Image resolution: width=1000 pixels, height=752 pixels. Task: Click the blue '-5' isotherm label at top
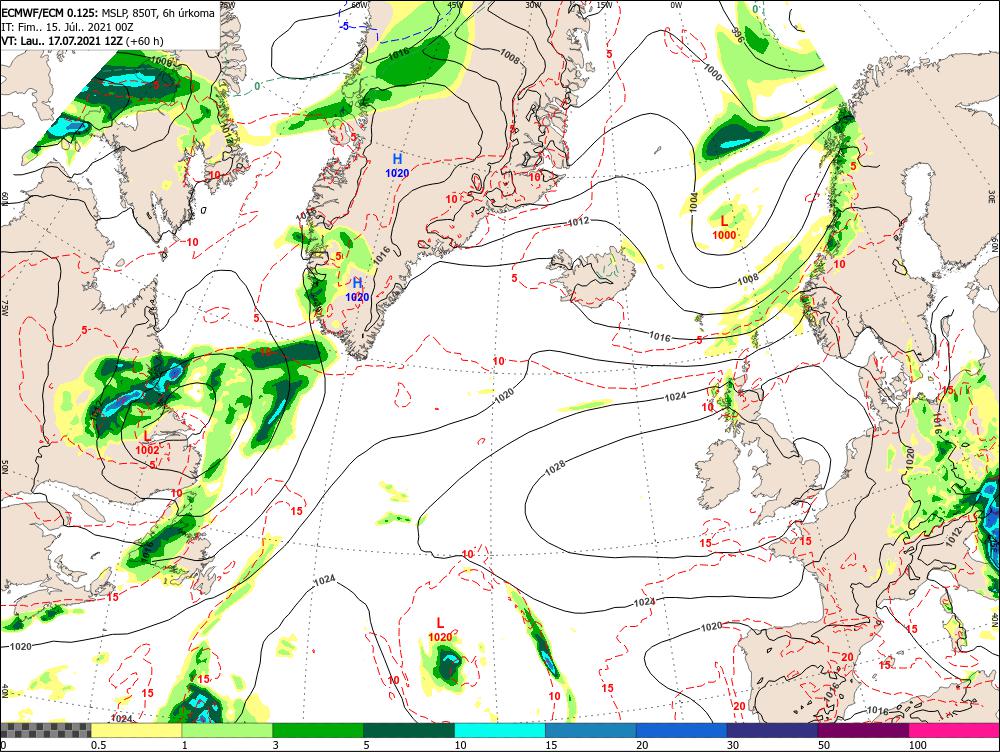tap(345, 26)
